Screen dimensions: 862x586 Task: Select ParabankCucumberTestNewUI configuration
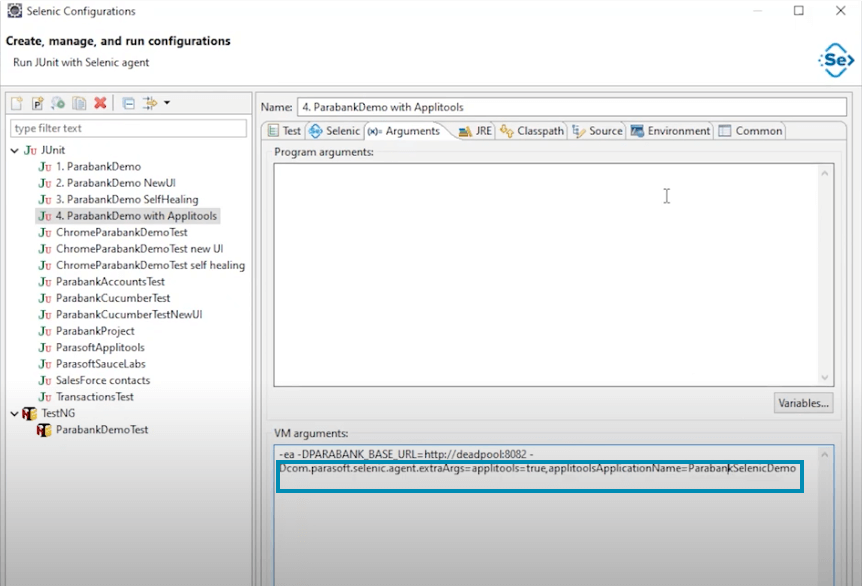click(129, 315)
